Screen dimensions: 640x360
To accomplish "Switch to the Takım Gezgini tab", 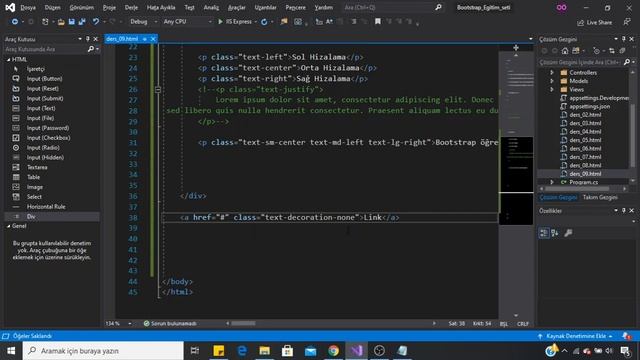I will [600, 198].
